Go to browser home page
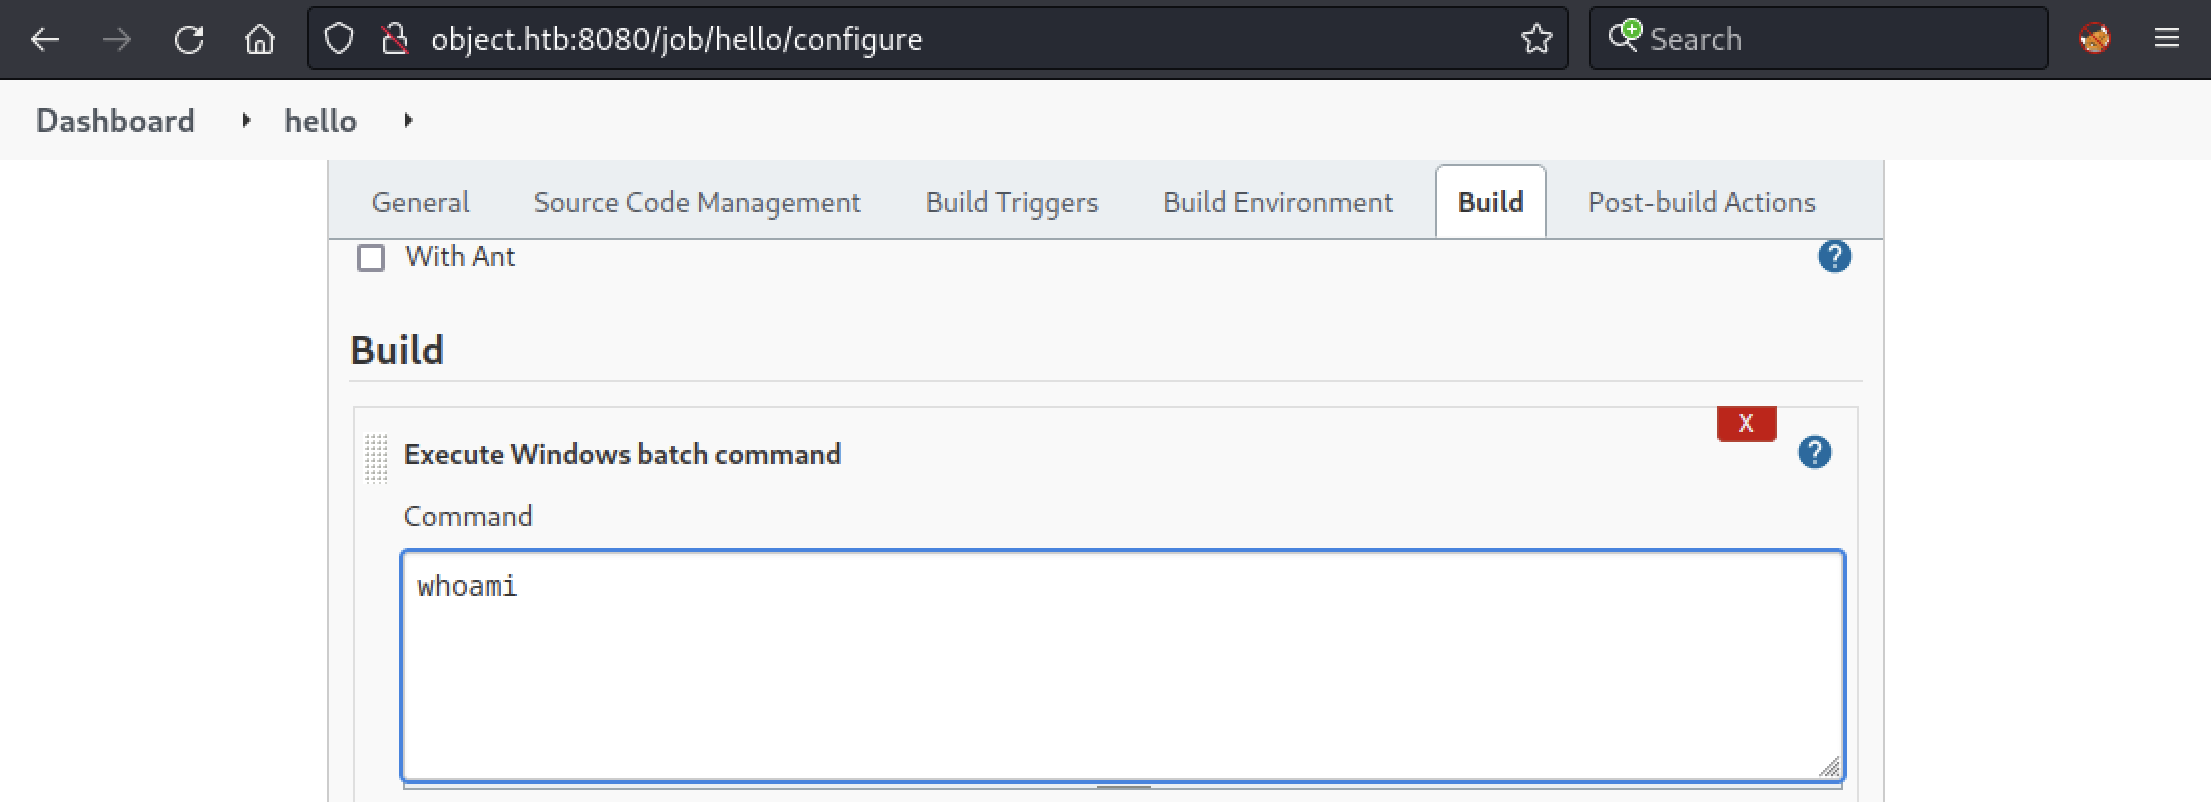The height and width of the screenshot is (802, 2211). tap(260, 40)
